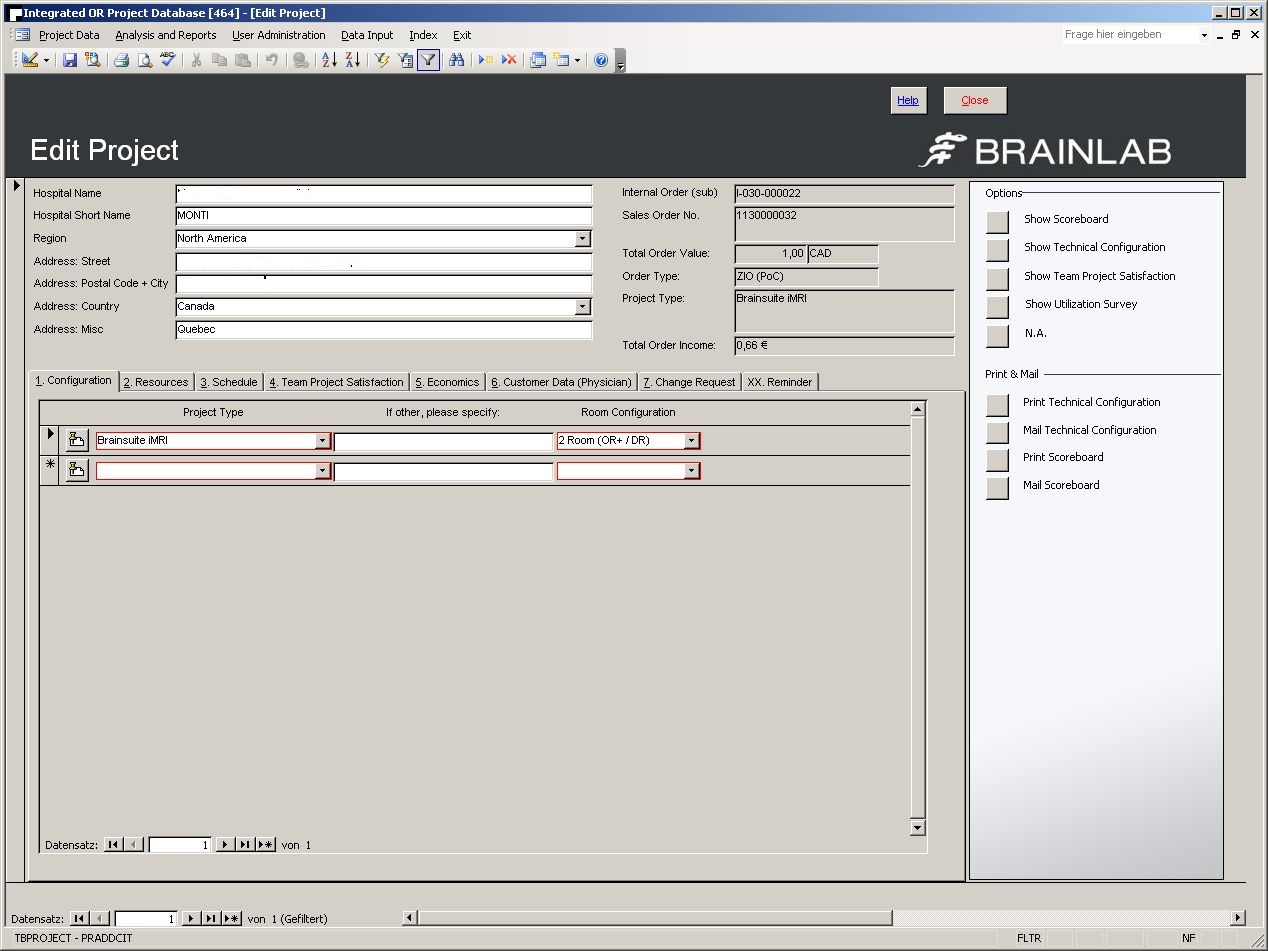This screenshot has height=951, width=1268.
Task: Click the Show Scoreboard button
Action: point(998,221)
